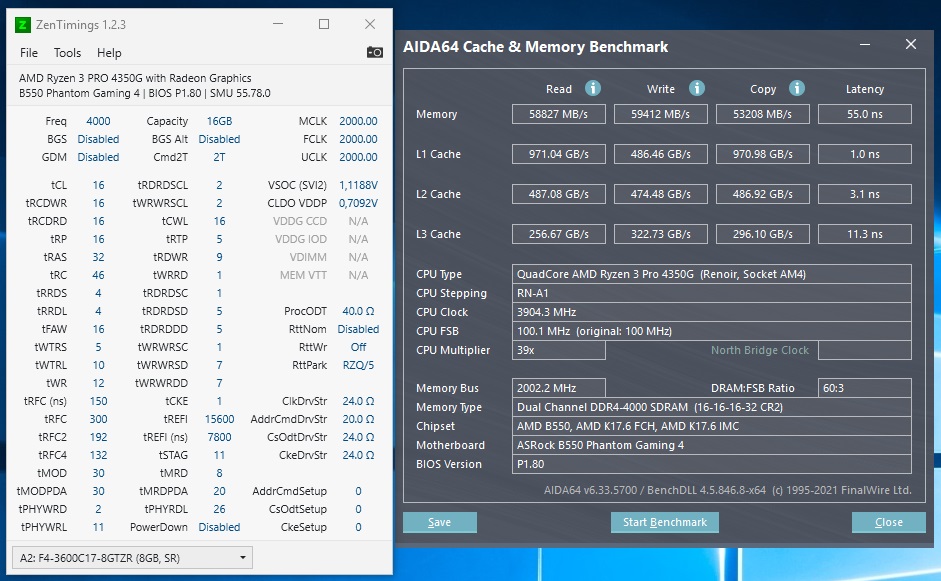Click L2 Cache Latency value 3.1 ns
Screen dimensions: 941x581
pyautogui.click(x=865, y=194)
